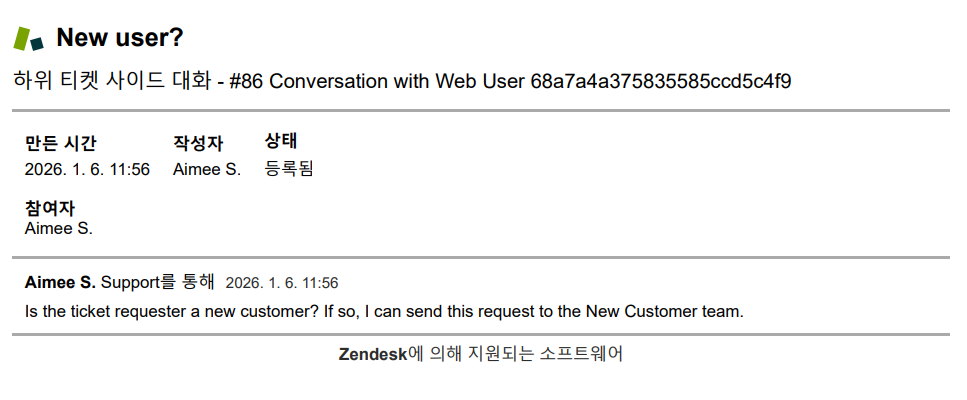Click the "New user?" ticket title

pos(120,38)
